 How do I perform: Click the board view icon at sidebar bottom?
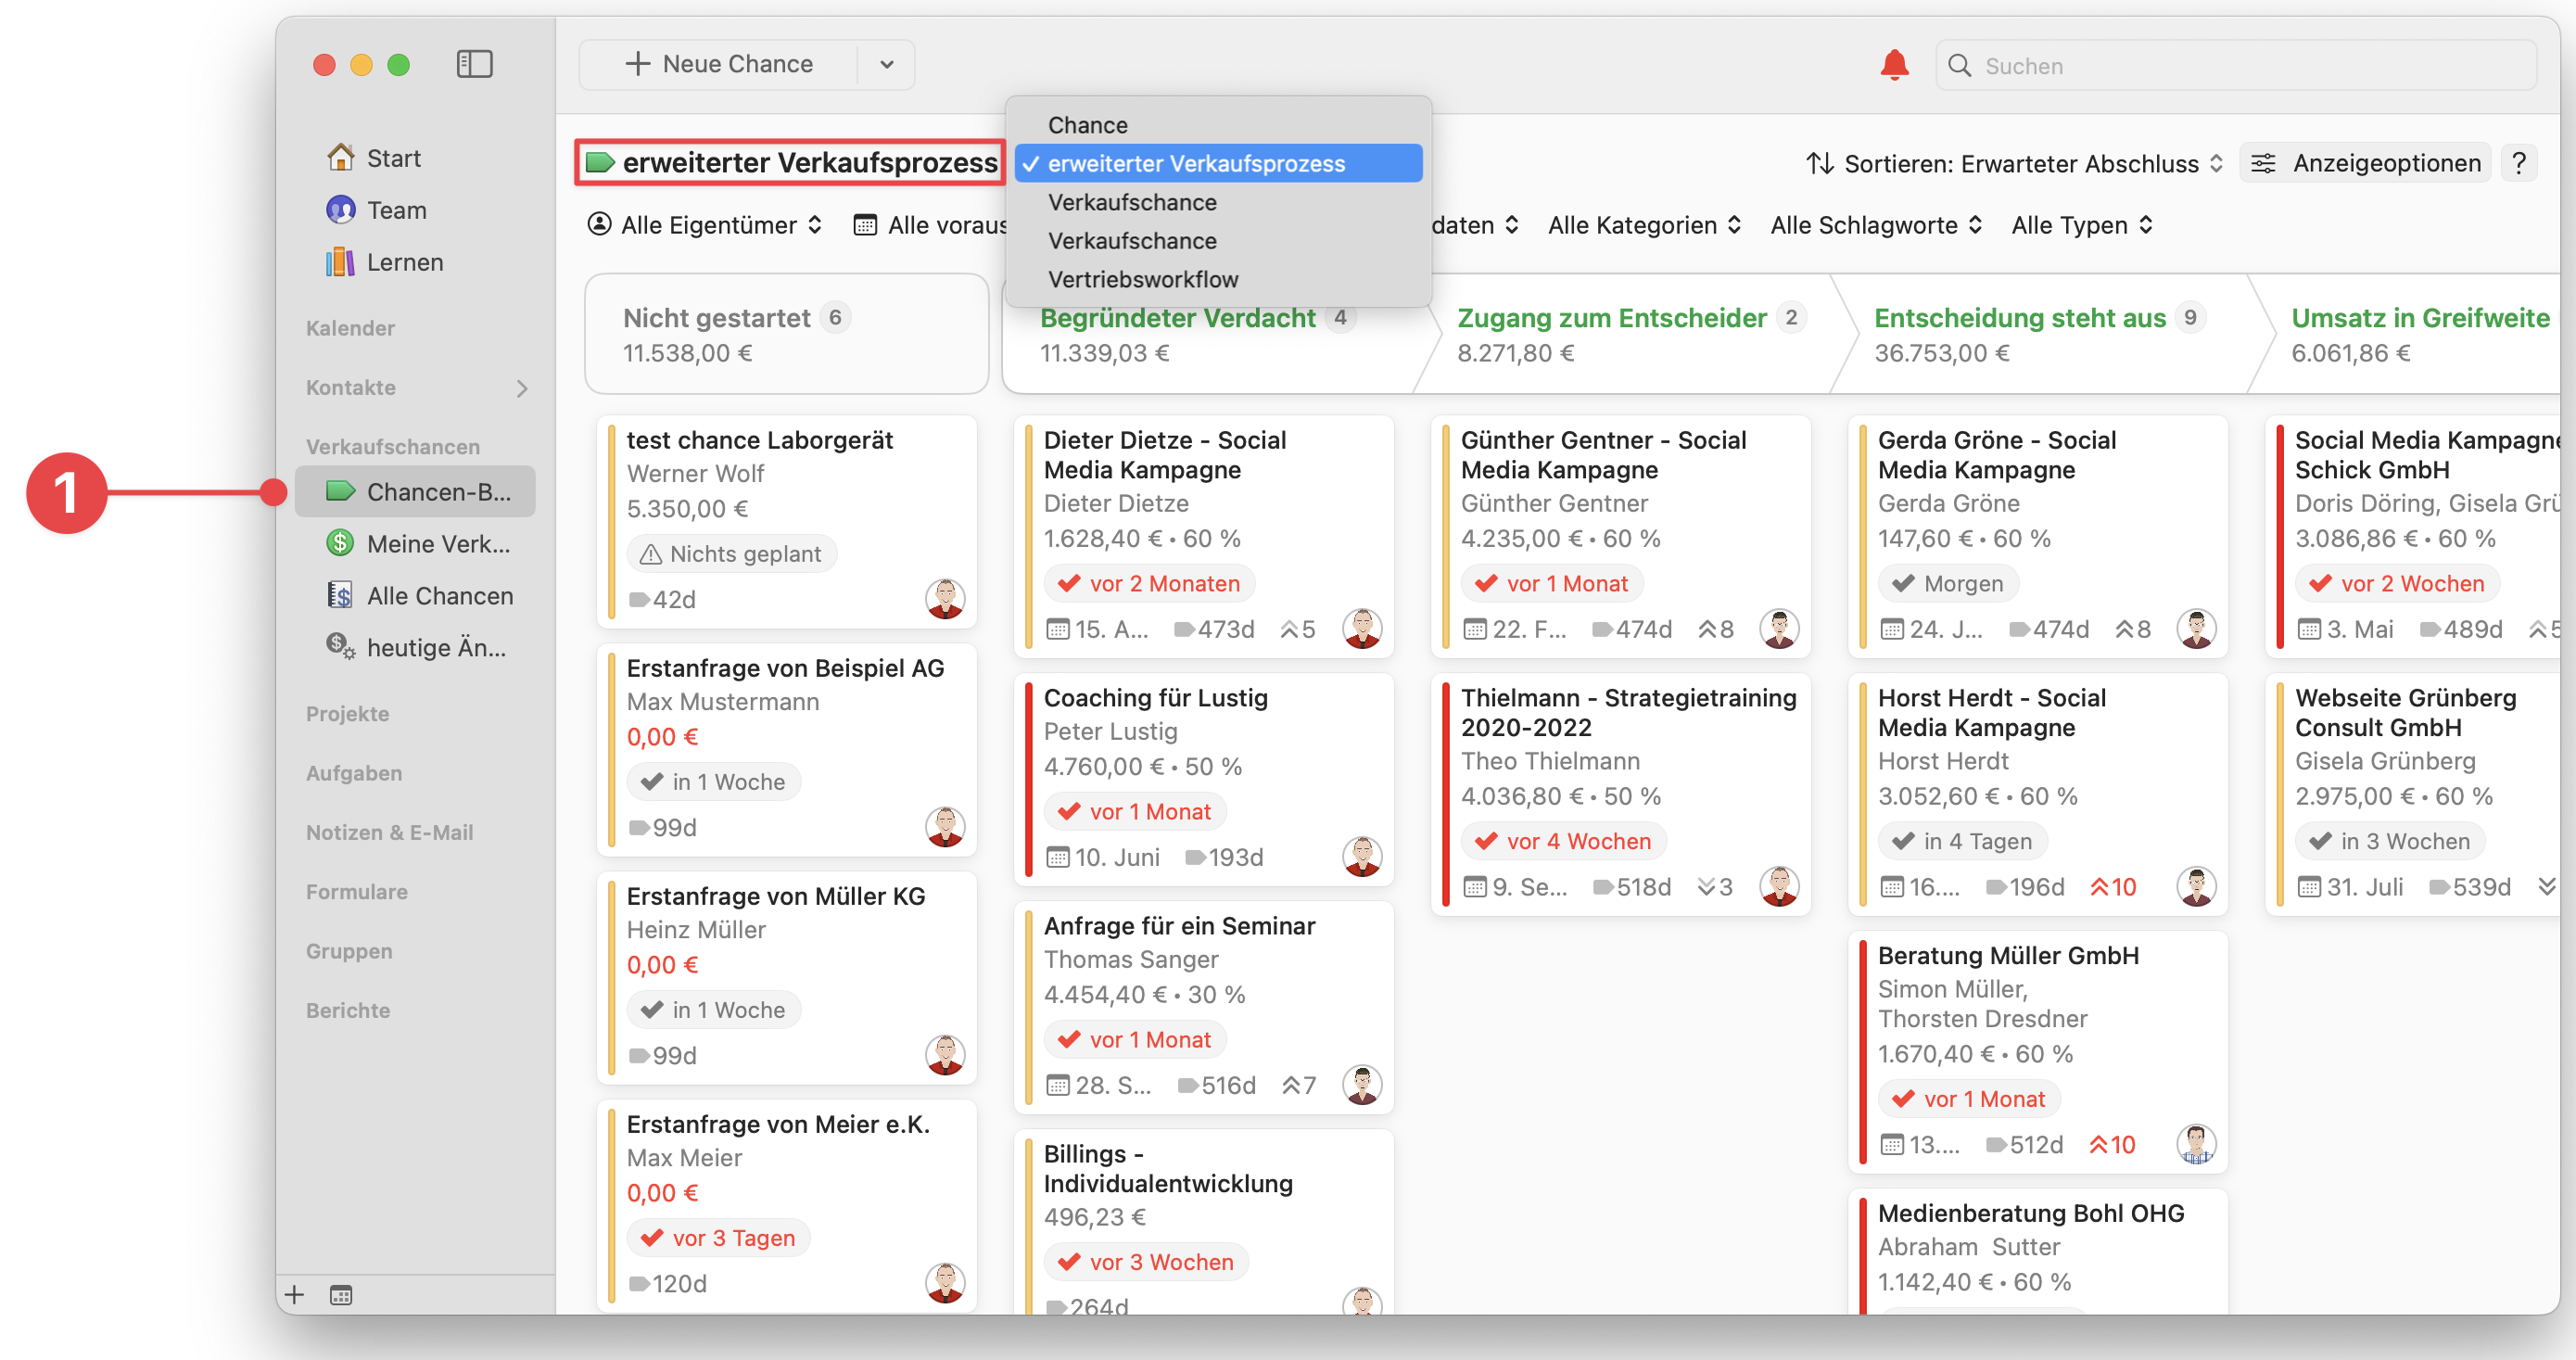point(340,1294)
